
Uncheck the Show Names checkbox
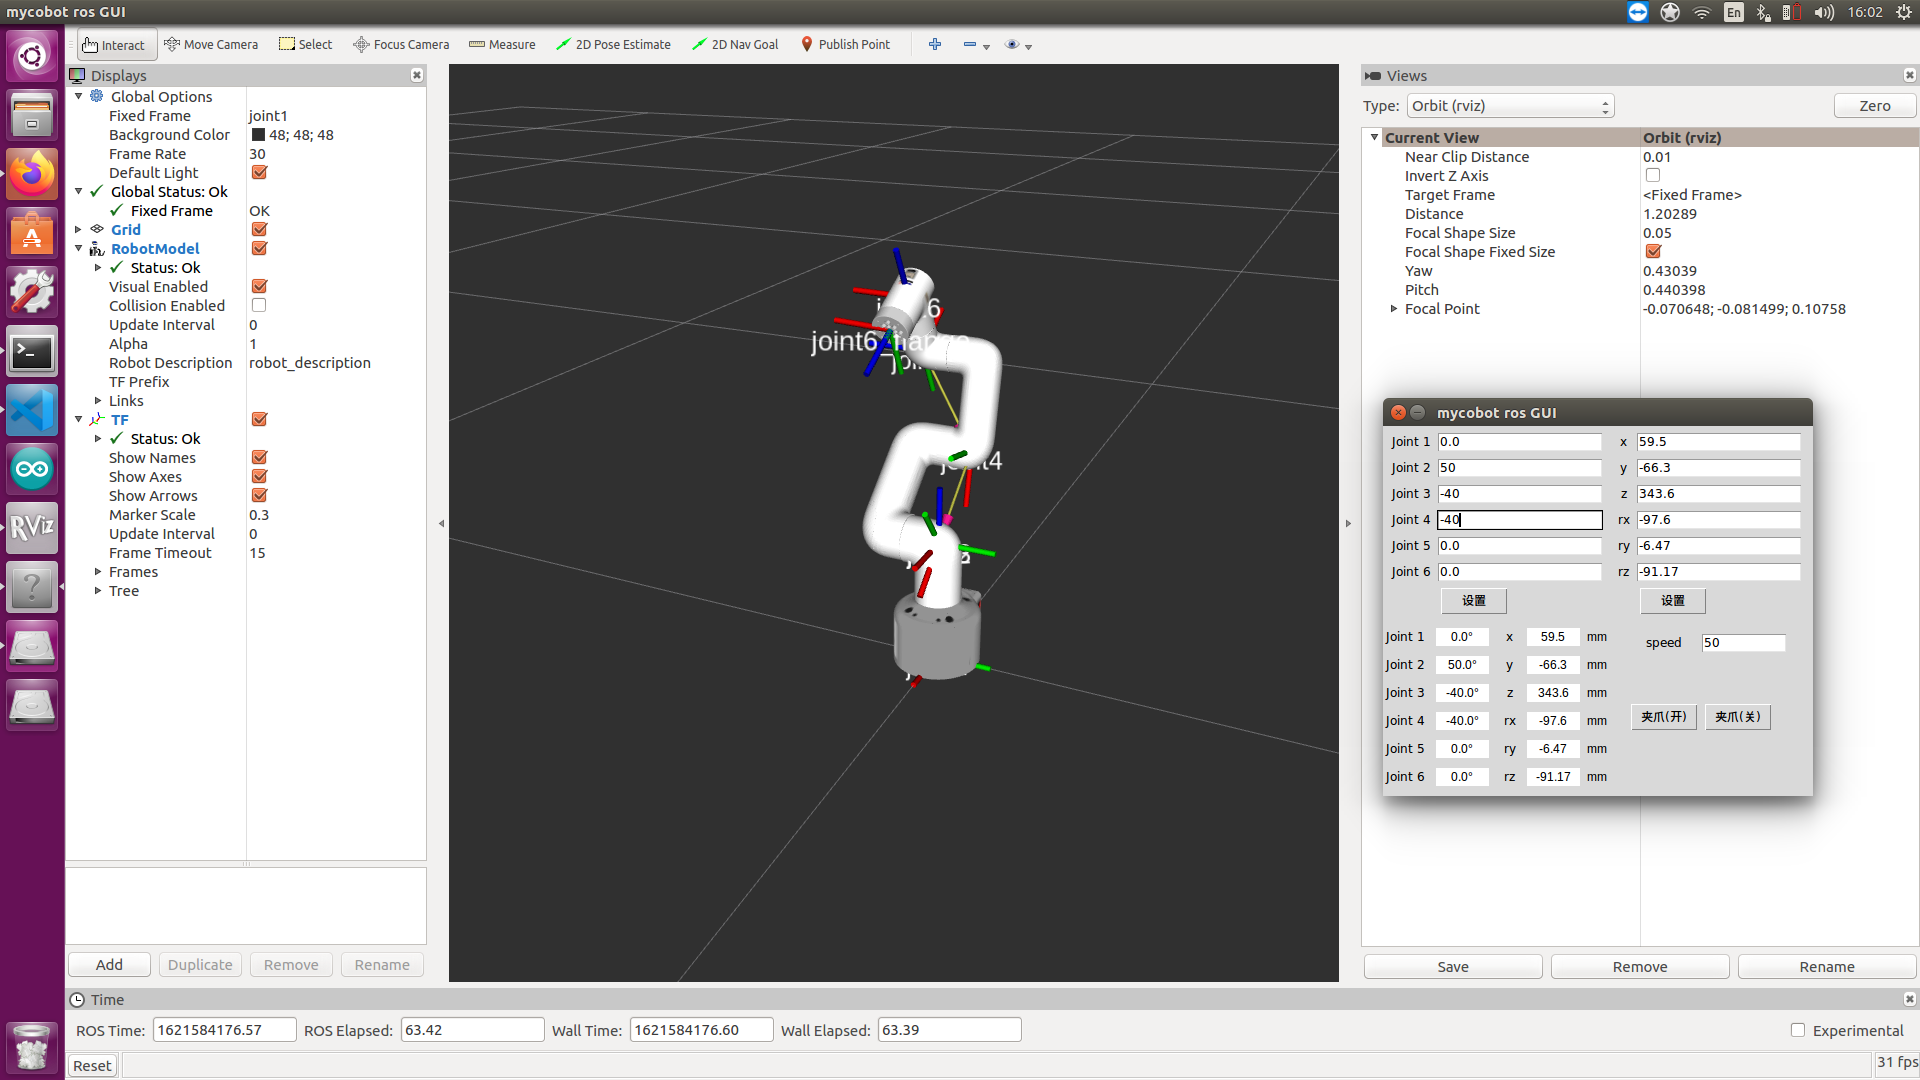pos(259,457)
